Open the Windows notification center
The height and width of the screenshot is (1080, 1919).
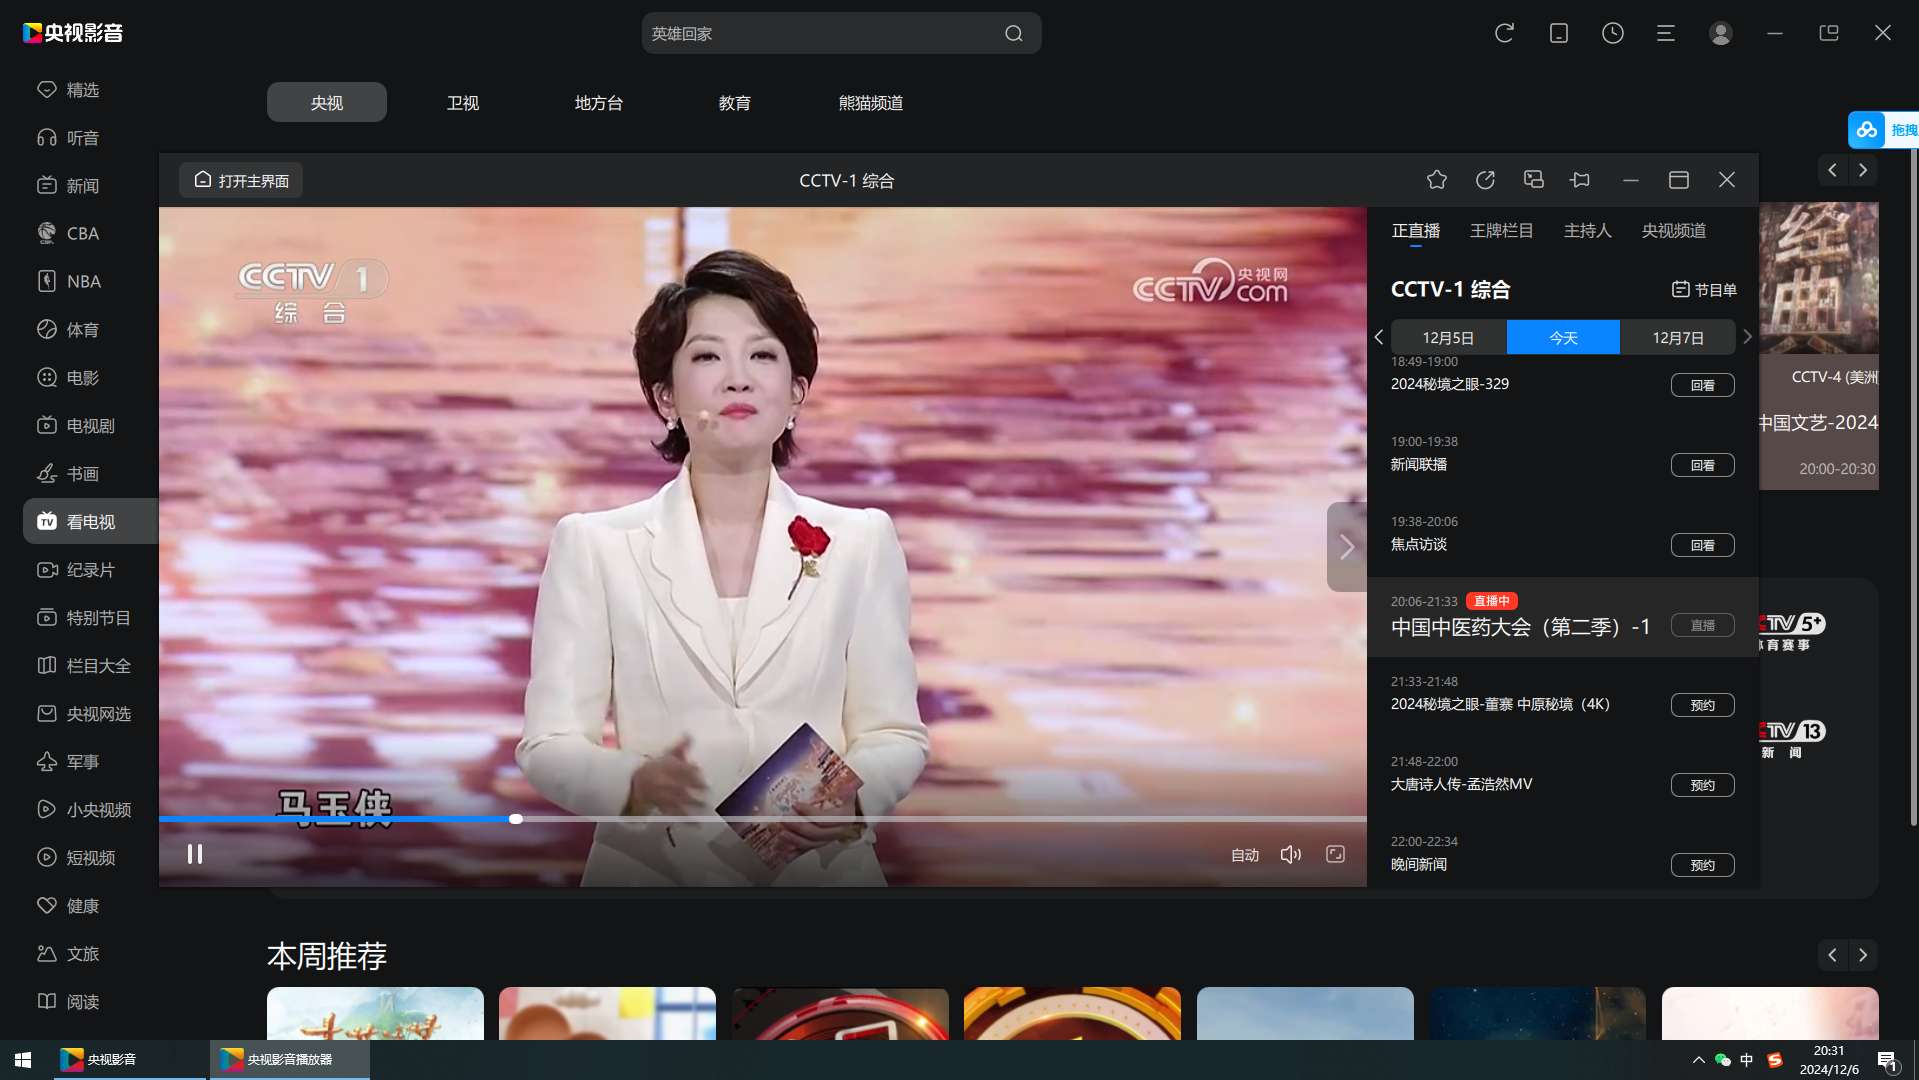[x=1887, y=1060]
